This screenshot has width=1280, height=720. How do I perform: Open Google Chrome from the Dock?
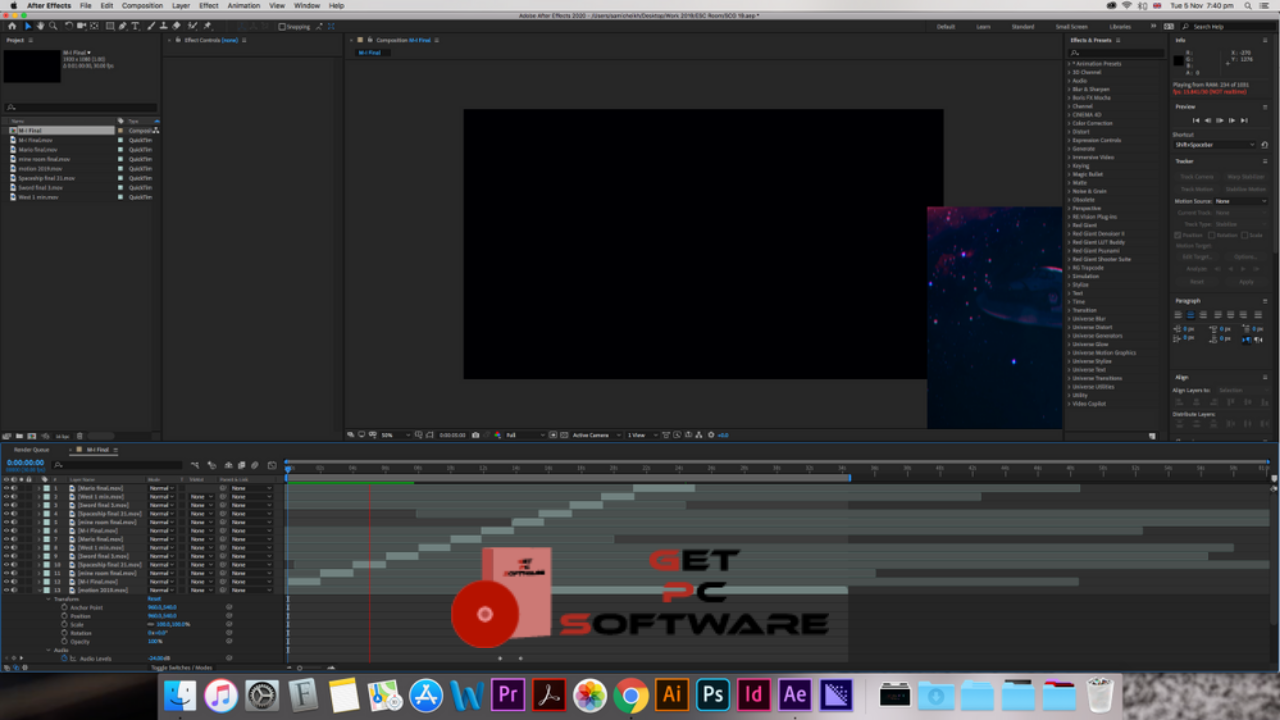(631, 694)
